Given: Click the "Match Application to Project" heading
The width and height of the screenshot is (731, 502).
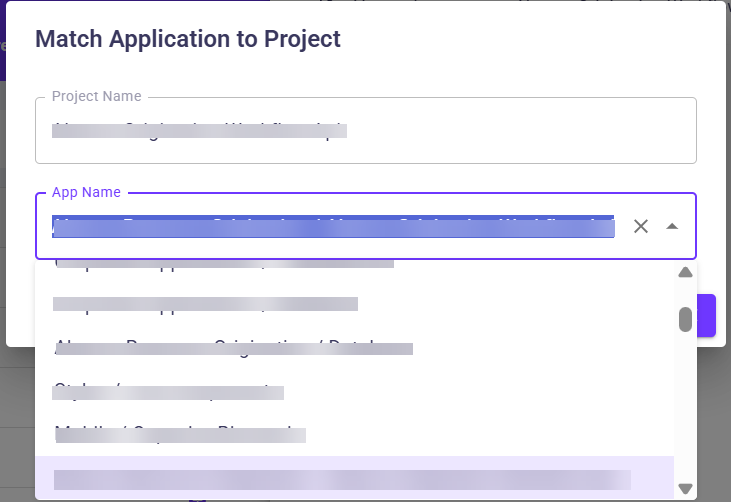Looking at the screenshot, I should tap(188, 39).
